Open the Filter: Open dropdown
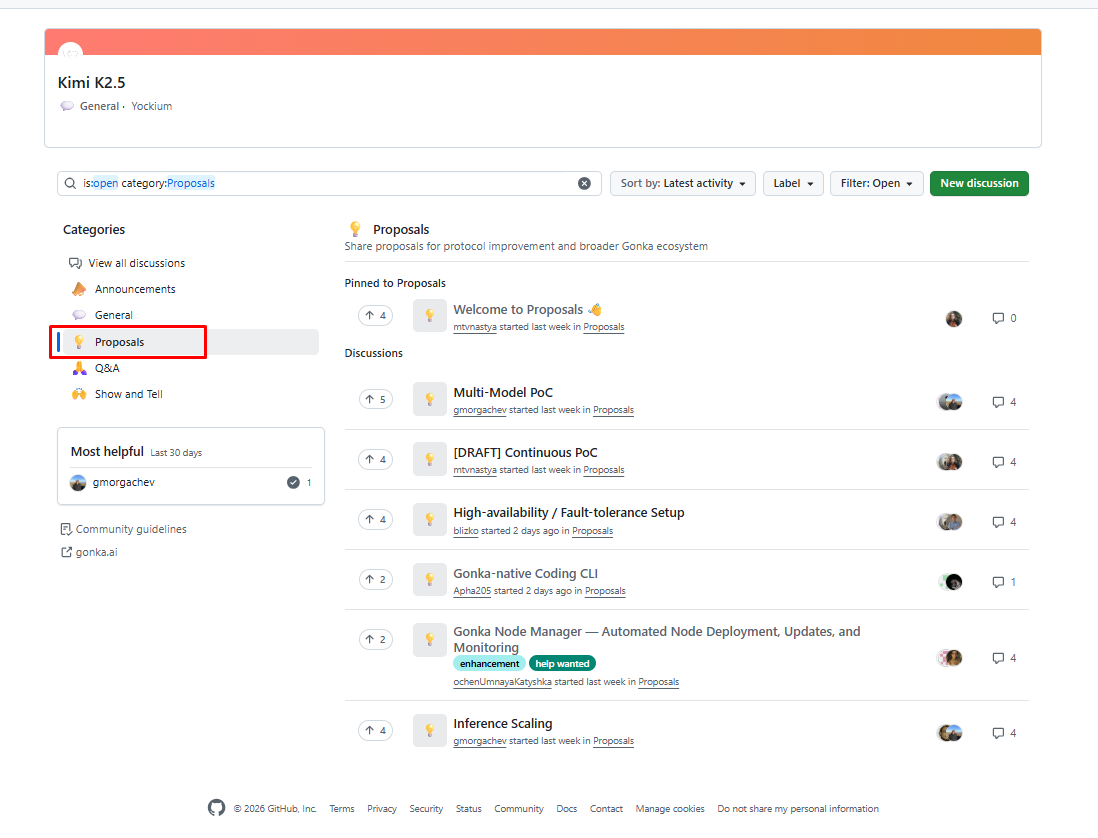 pos(877,183)
